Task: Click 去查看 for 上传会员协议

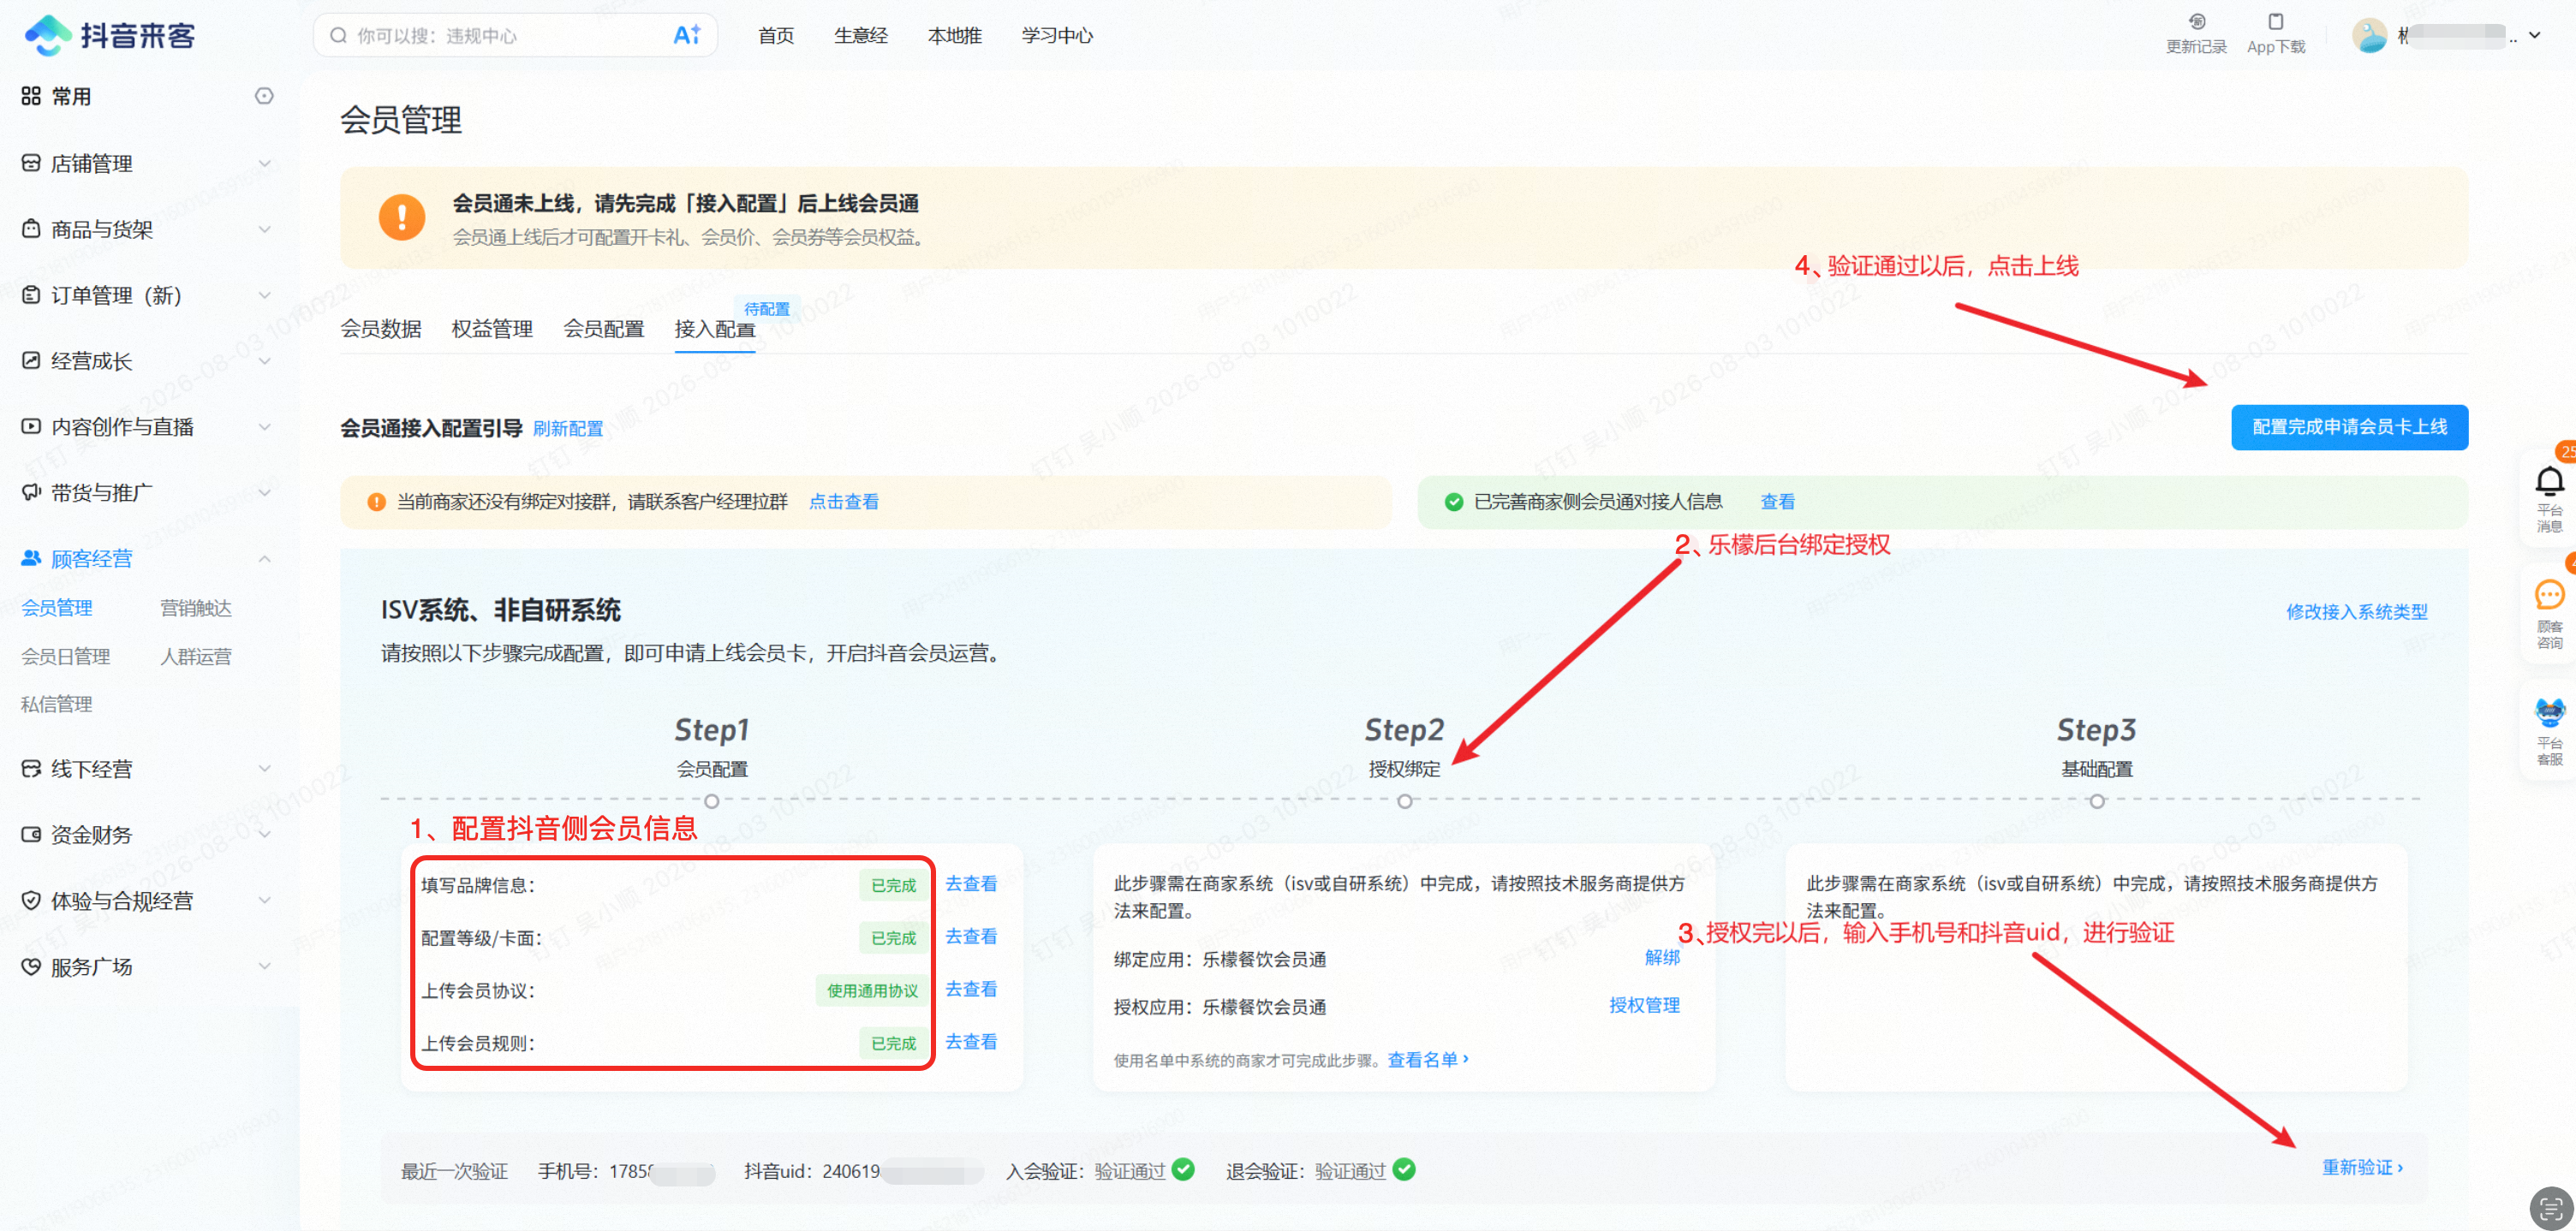Action: click(x=971, y=989)
